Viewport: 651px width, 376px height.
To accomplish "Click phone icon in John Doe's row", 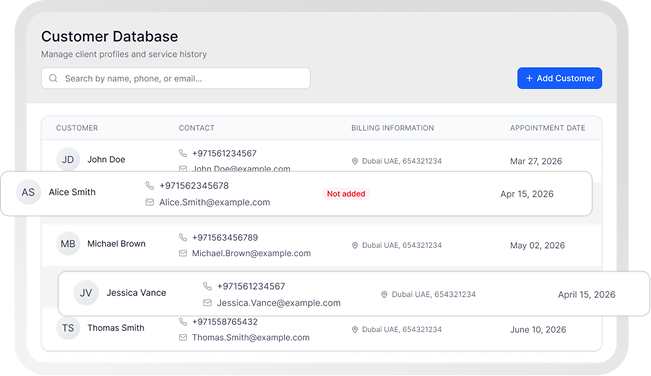I will click(x=183, y=153).
